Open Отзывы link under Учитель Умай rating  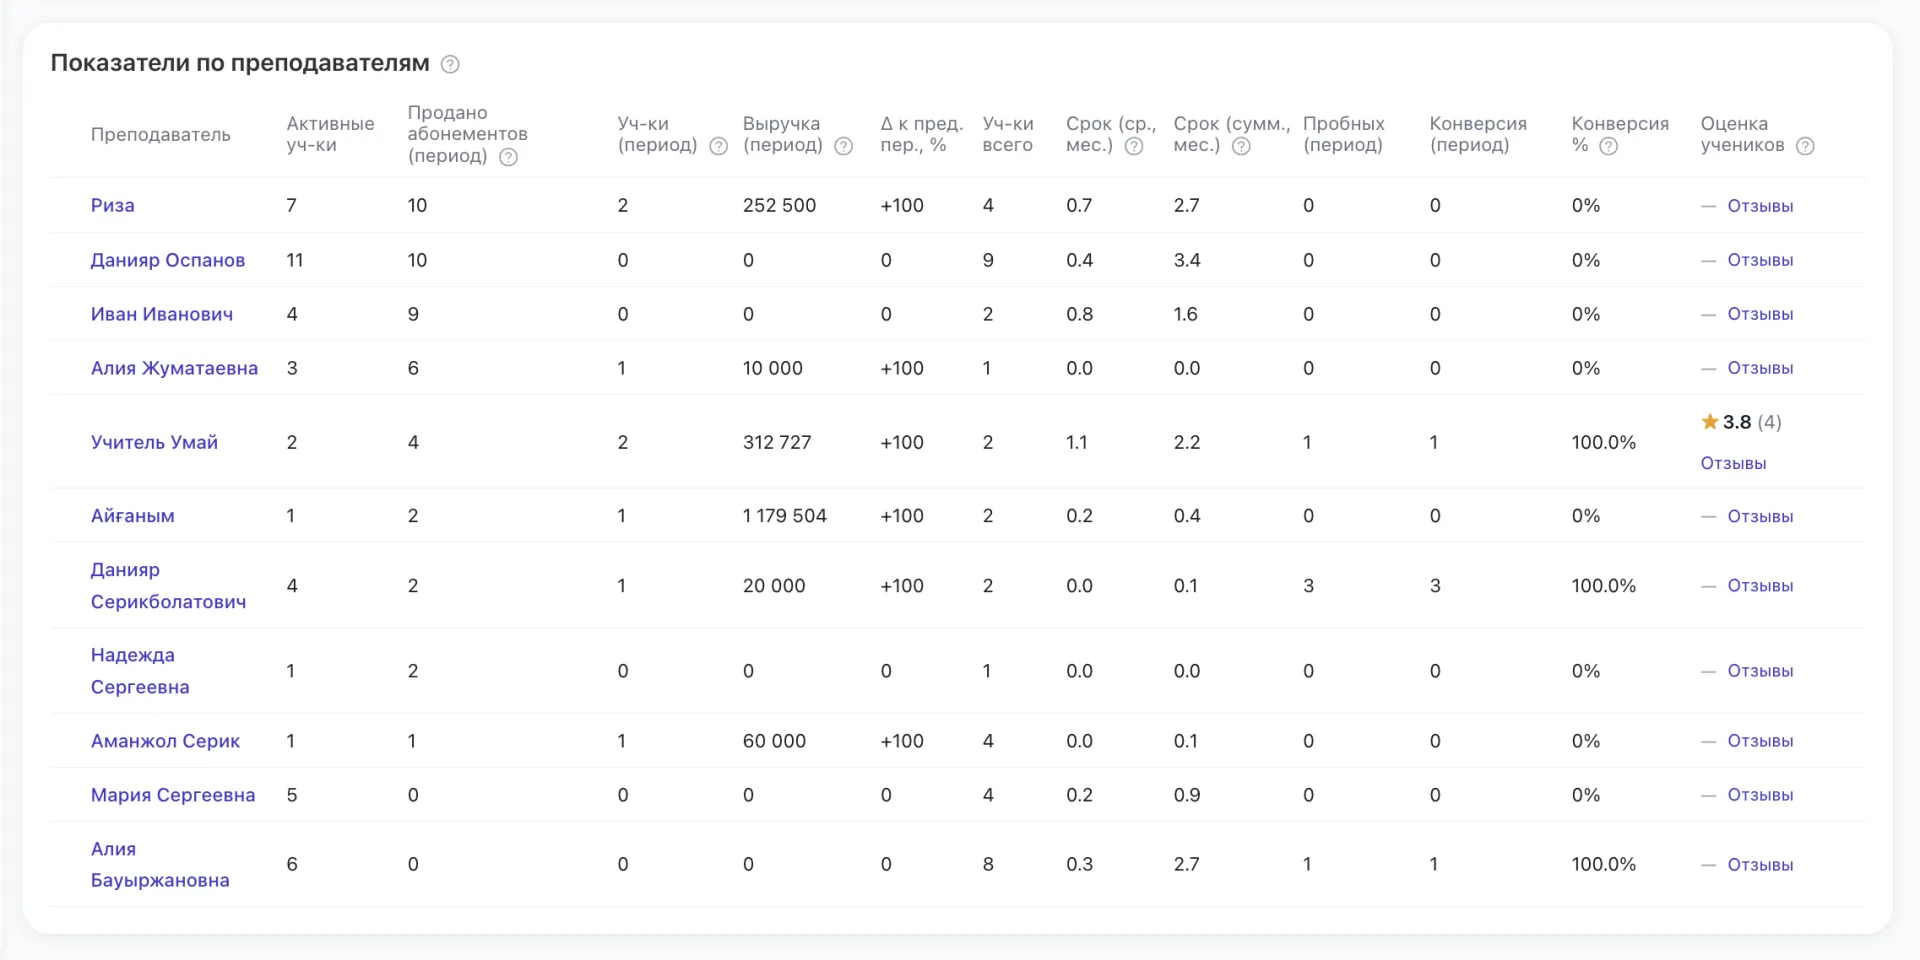coord(1733,463)
